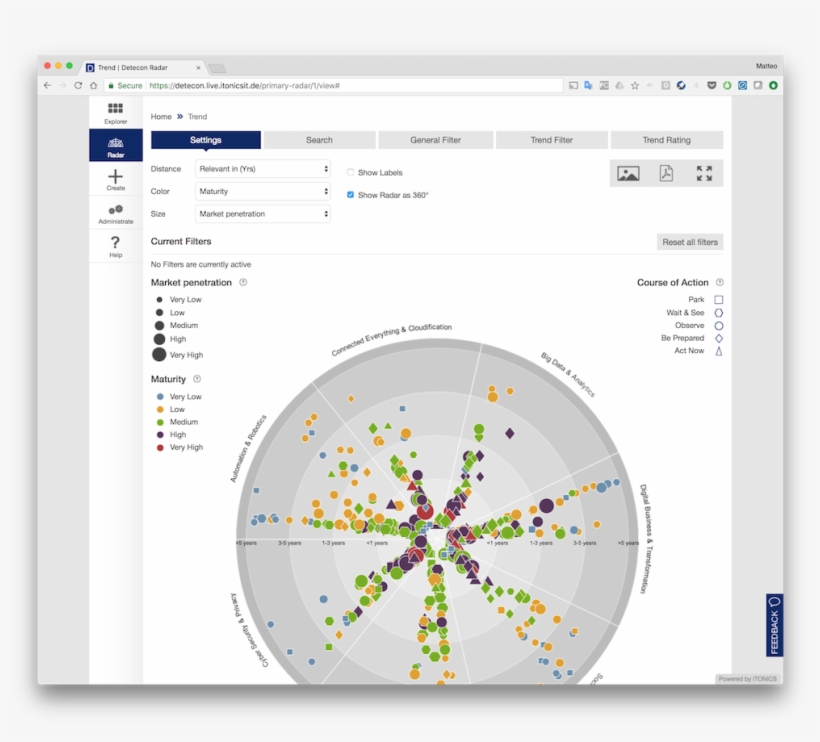
Task: Open the Size dropdown Market penetration
Action: (x=263, y=214)
